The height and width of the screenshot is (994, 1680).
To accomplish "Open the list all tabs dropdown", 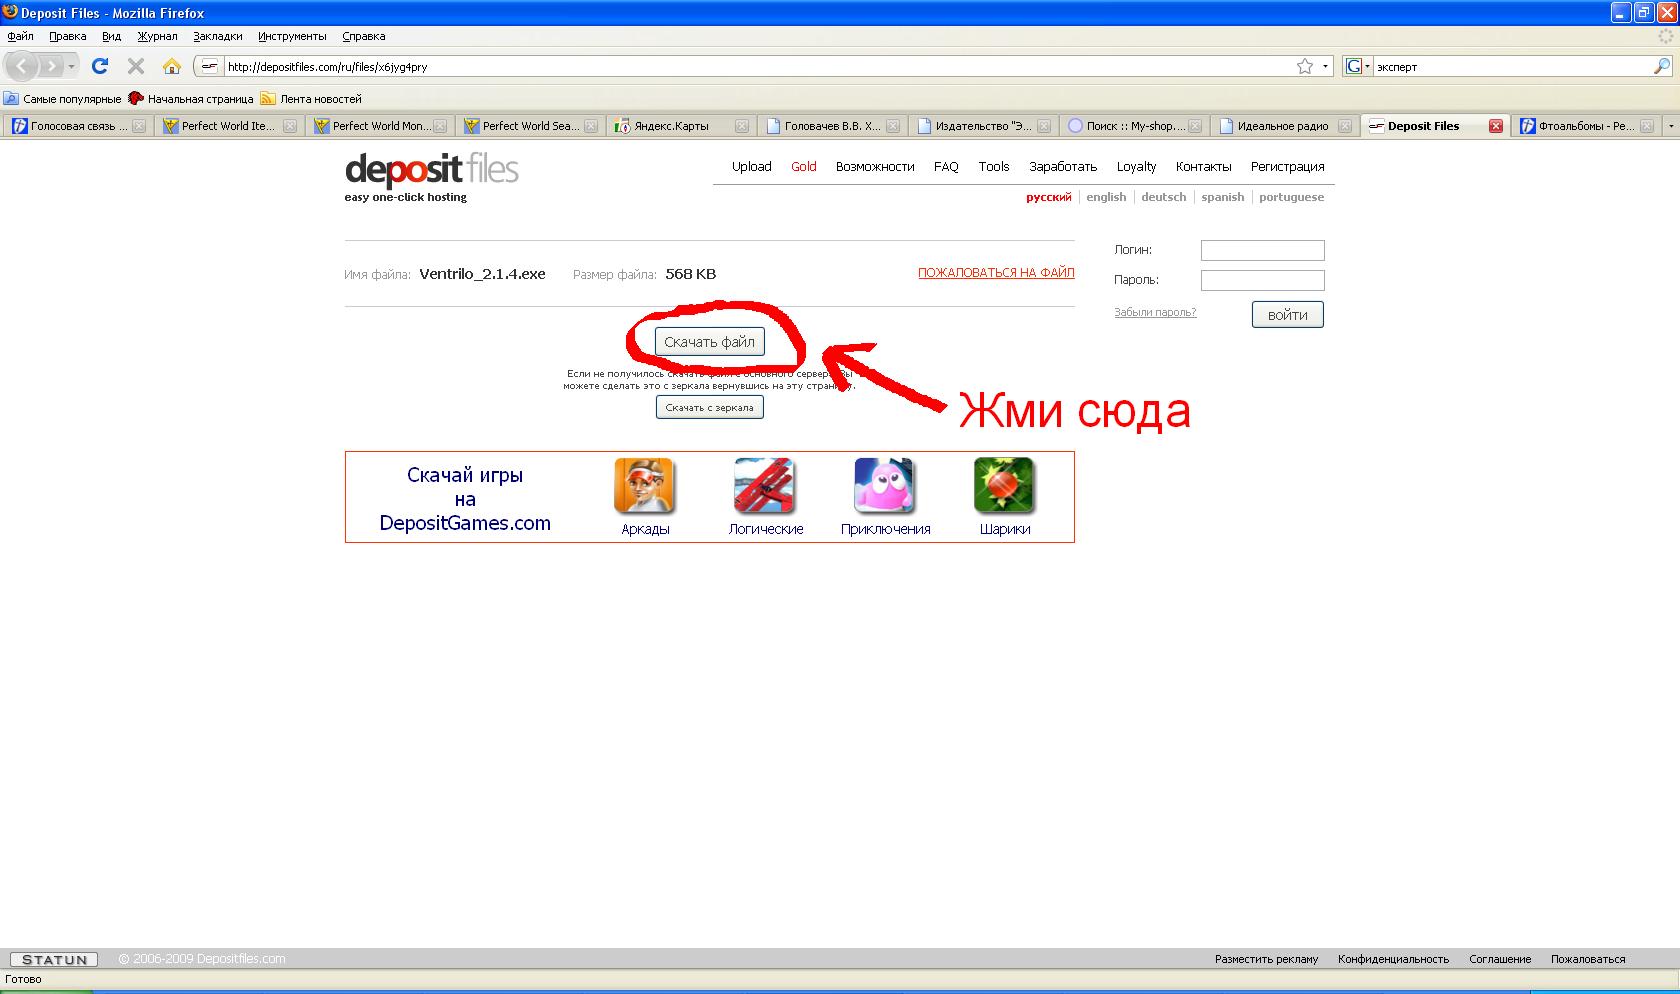I will (1670, 126).
